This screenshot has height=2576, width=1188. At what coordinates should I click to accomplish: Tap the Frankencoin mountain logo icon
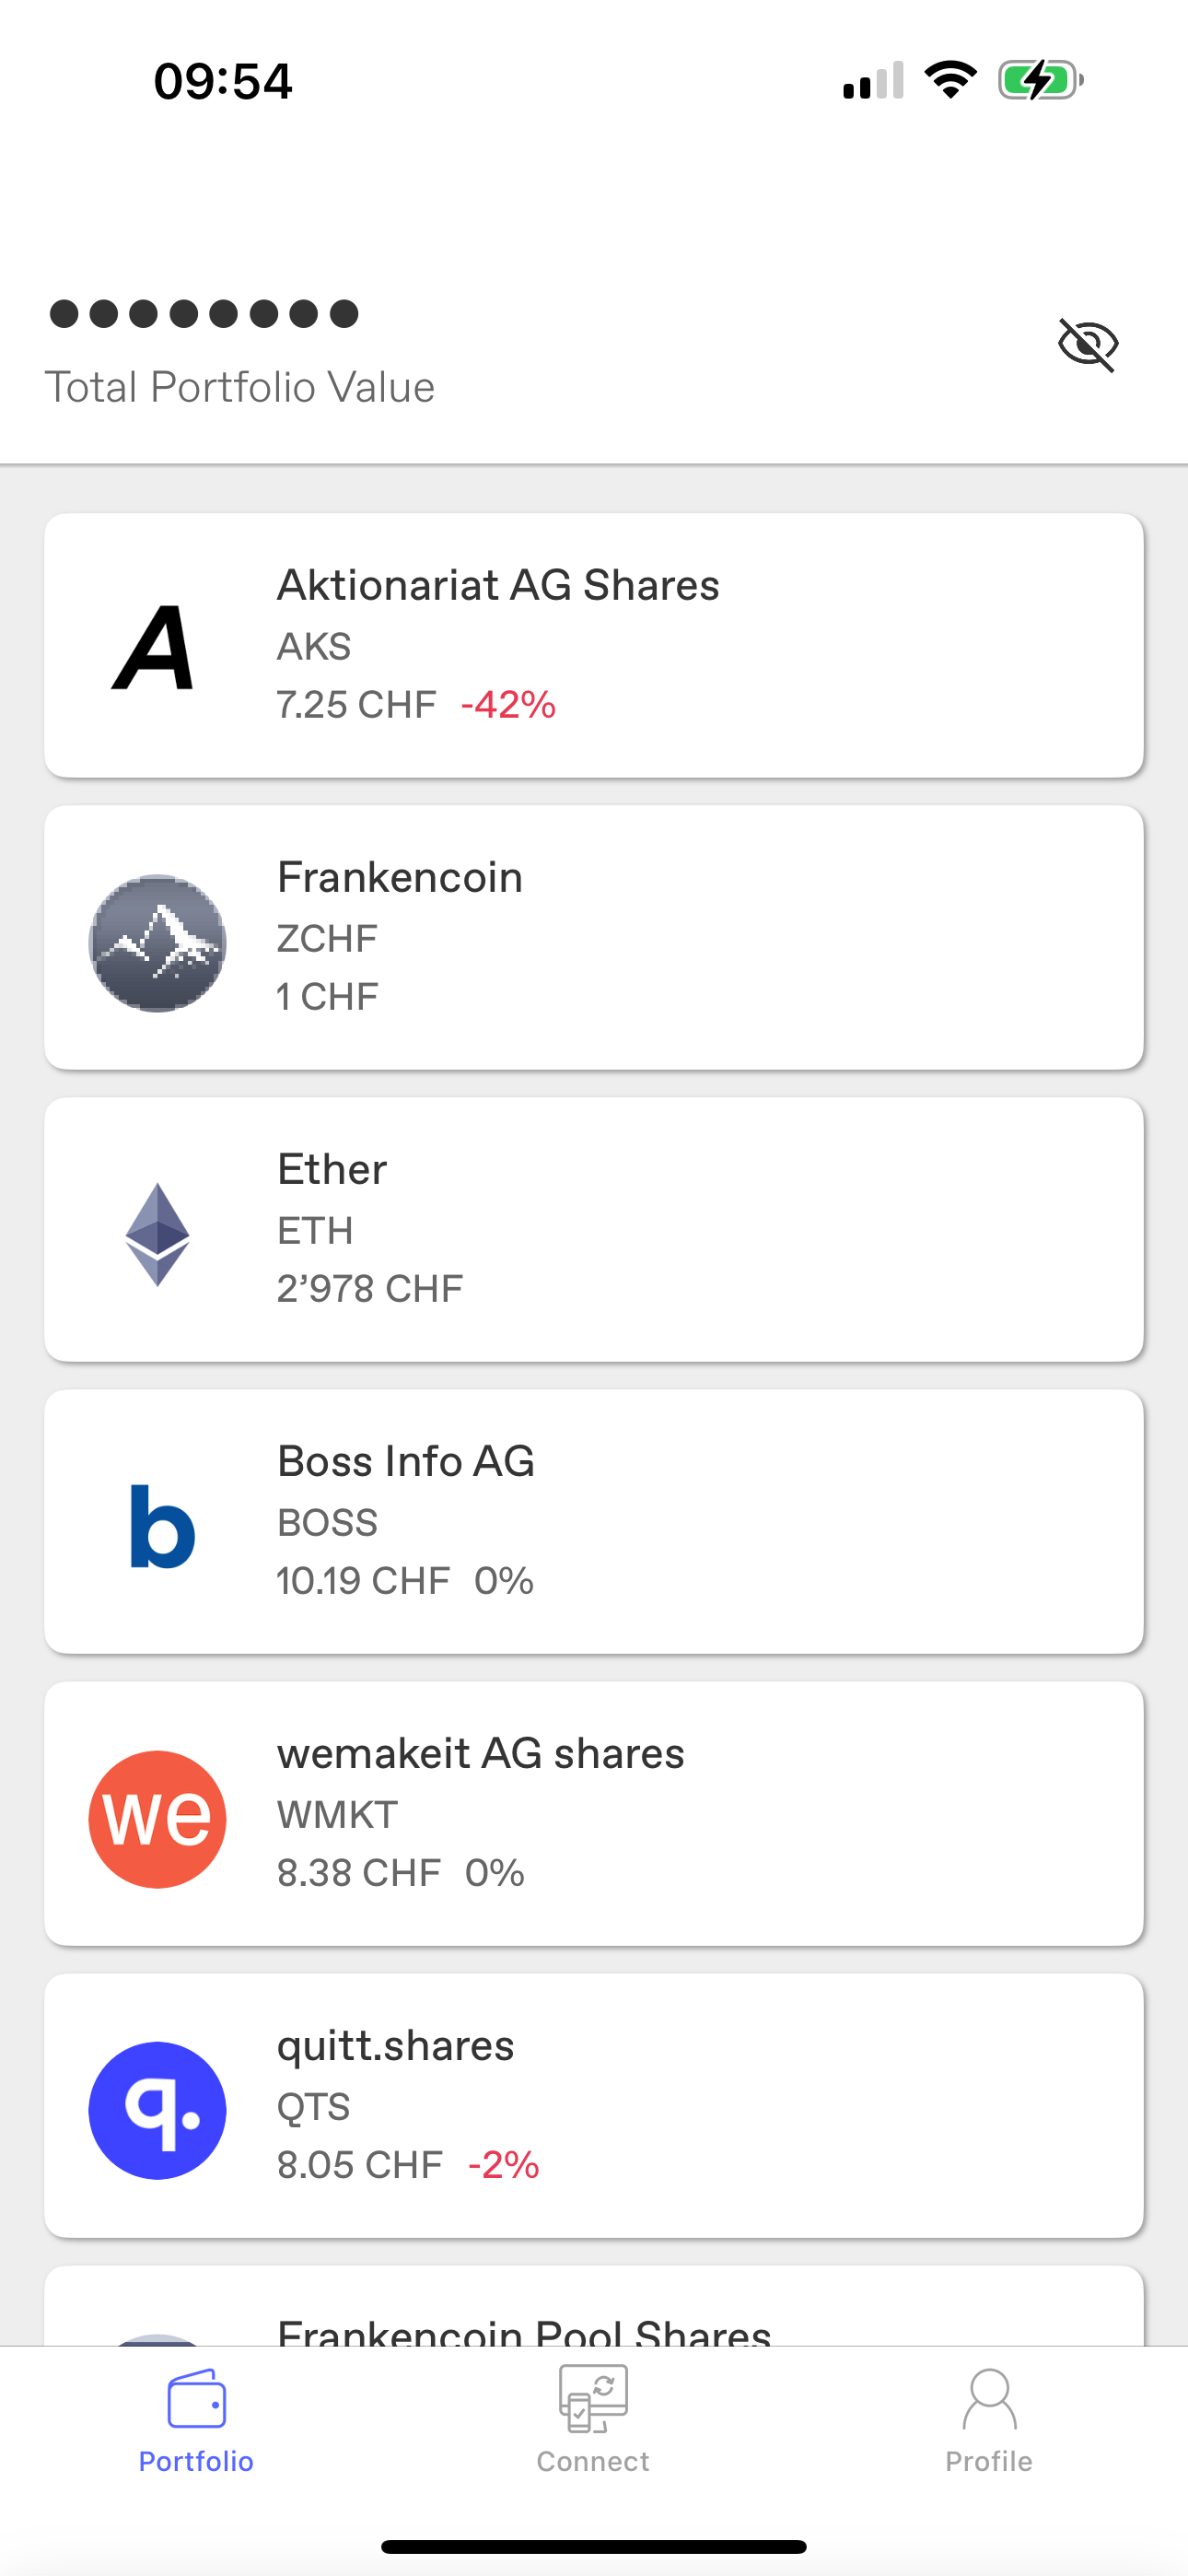click(x=157, y=943)
